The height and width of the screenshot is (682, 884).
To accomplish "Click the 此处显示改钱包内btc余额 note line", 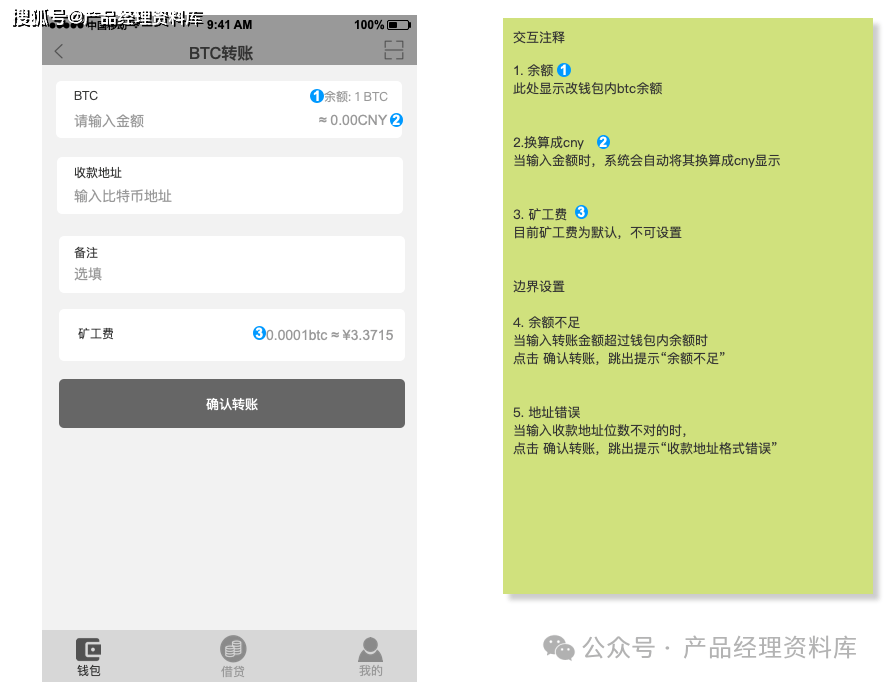I will [x=587, y=88].
